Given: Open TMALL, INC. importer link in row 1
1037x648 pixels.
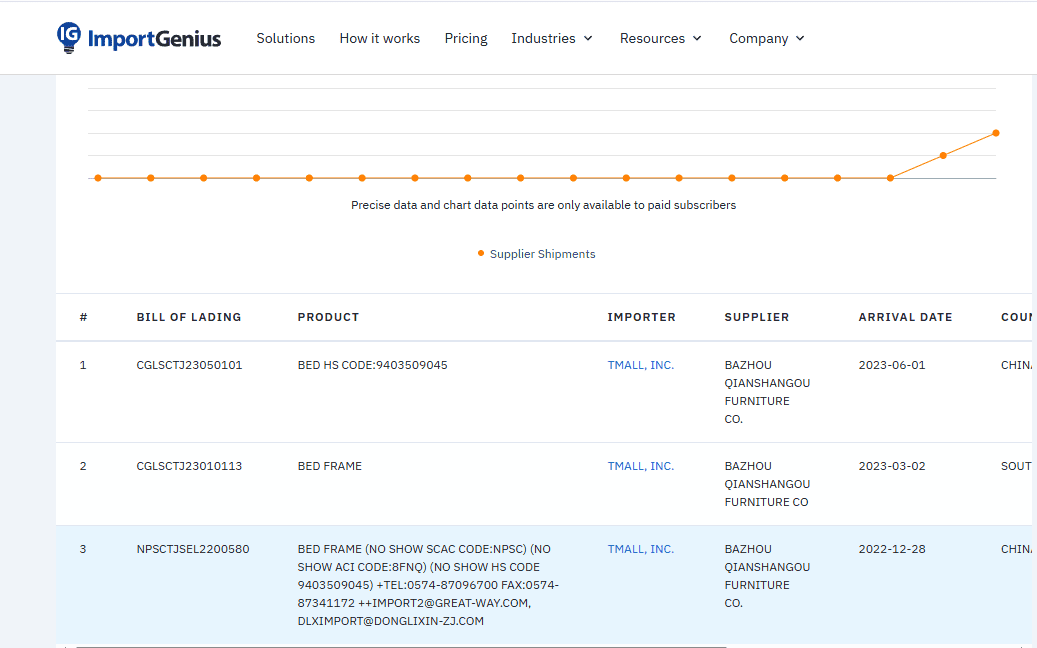Looking at the screenshot, I should [641, 365].
